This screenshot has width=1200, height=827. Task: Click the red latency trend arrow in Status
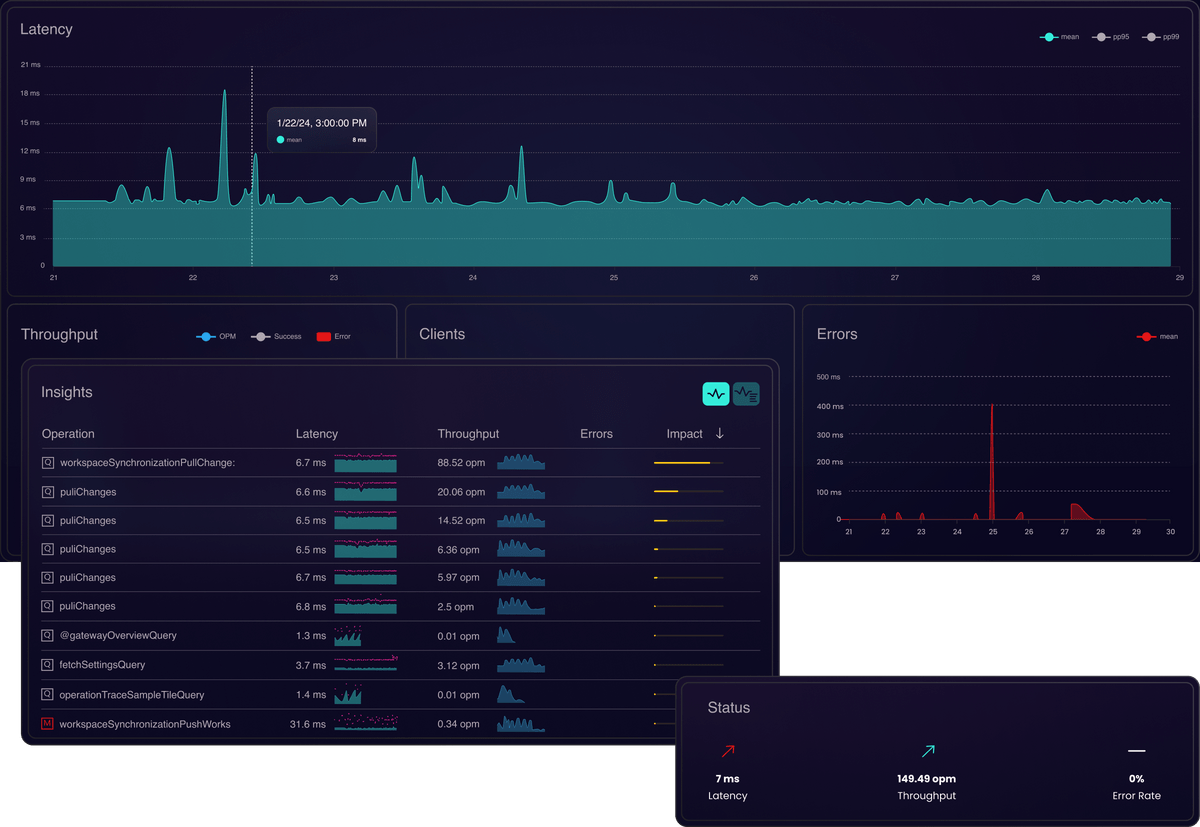(x=727, y=751)
